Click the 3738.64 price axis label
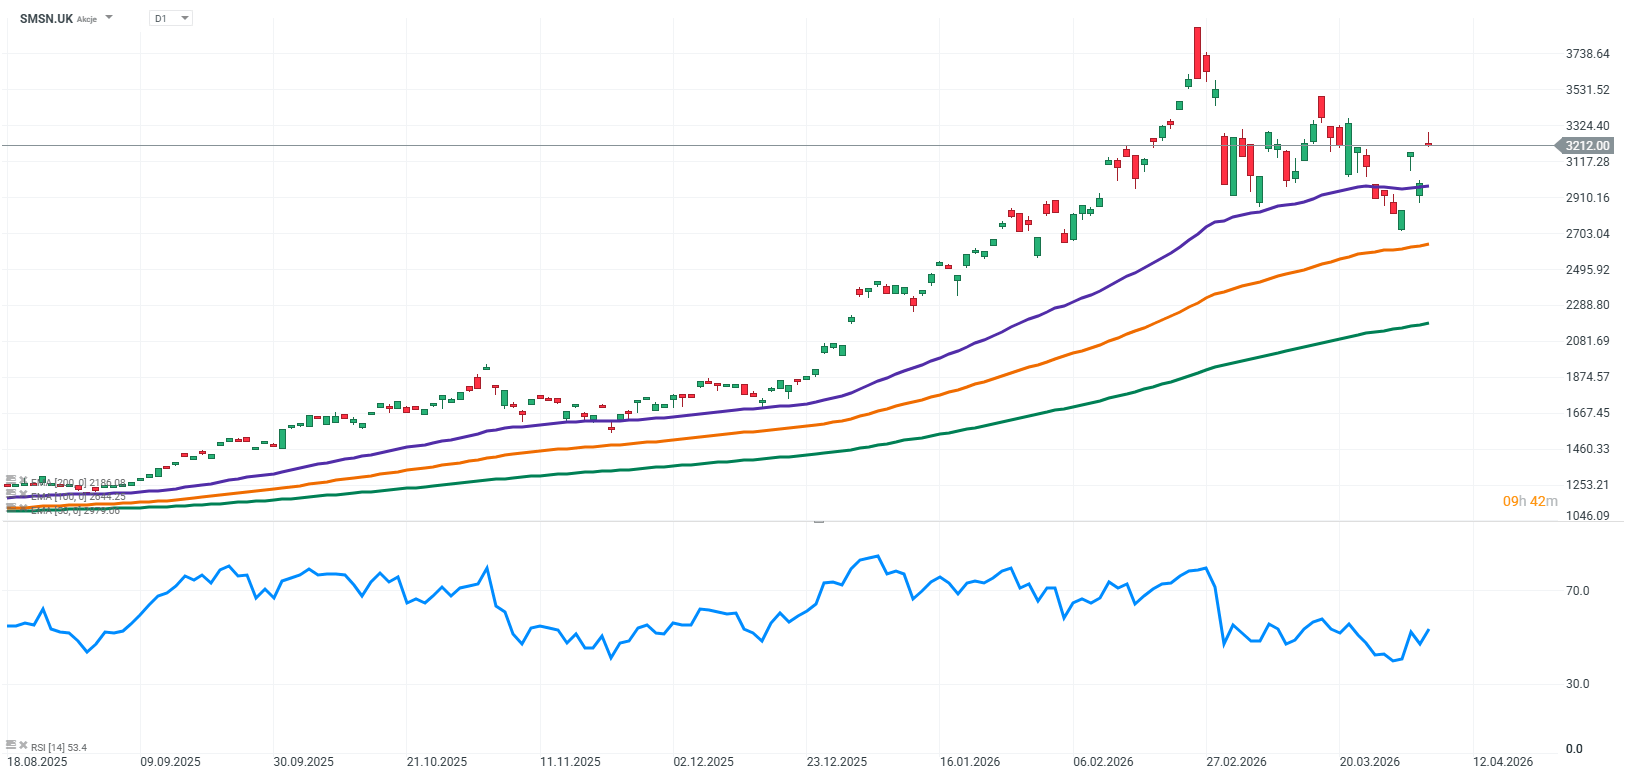Image resolution: width=1626 pixels, height=779 pixels. 1587,54
